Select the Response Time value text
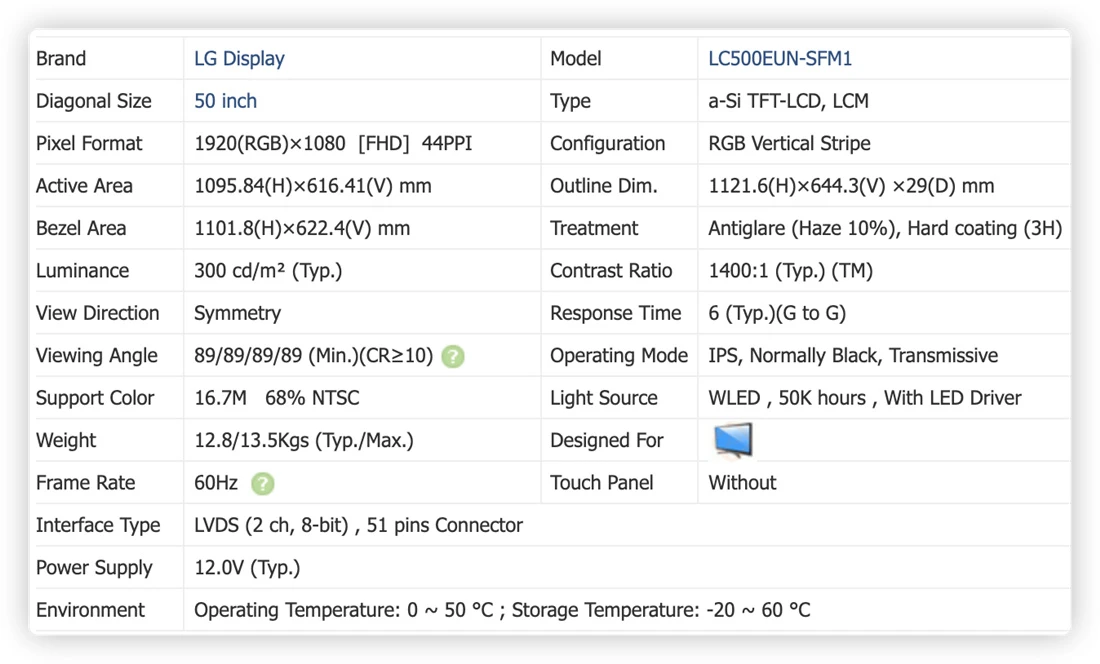 (777, 313)
